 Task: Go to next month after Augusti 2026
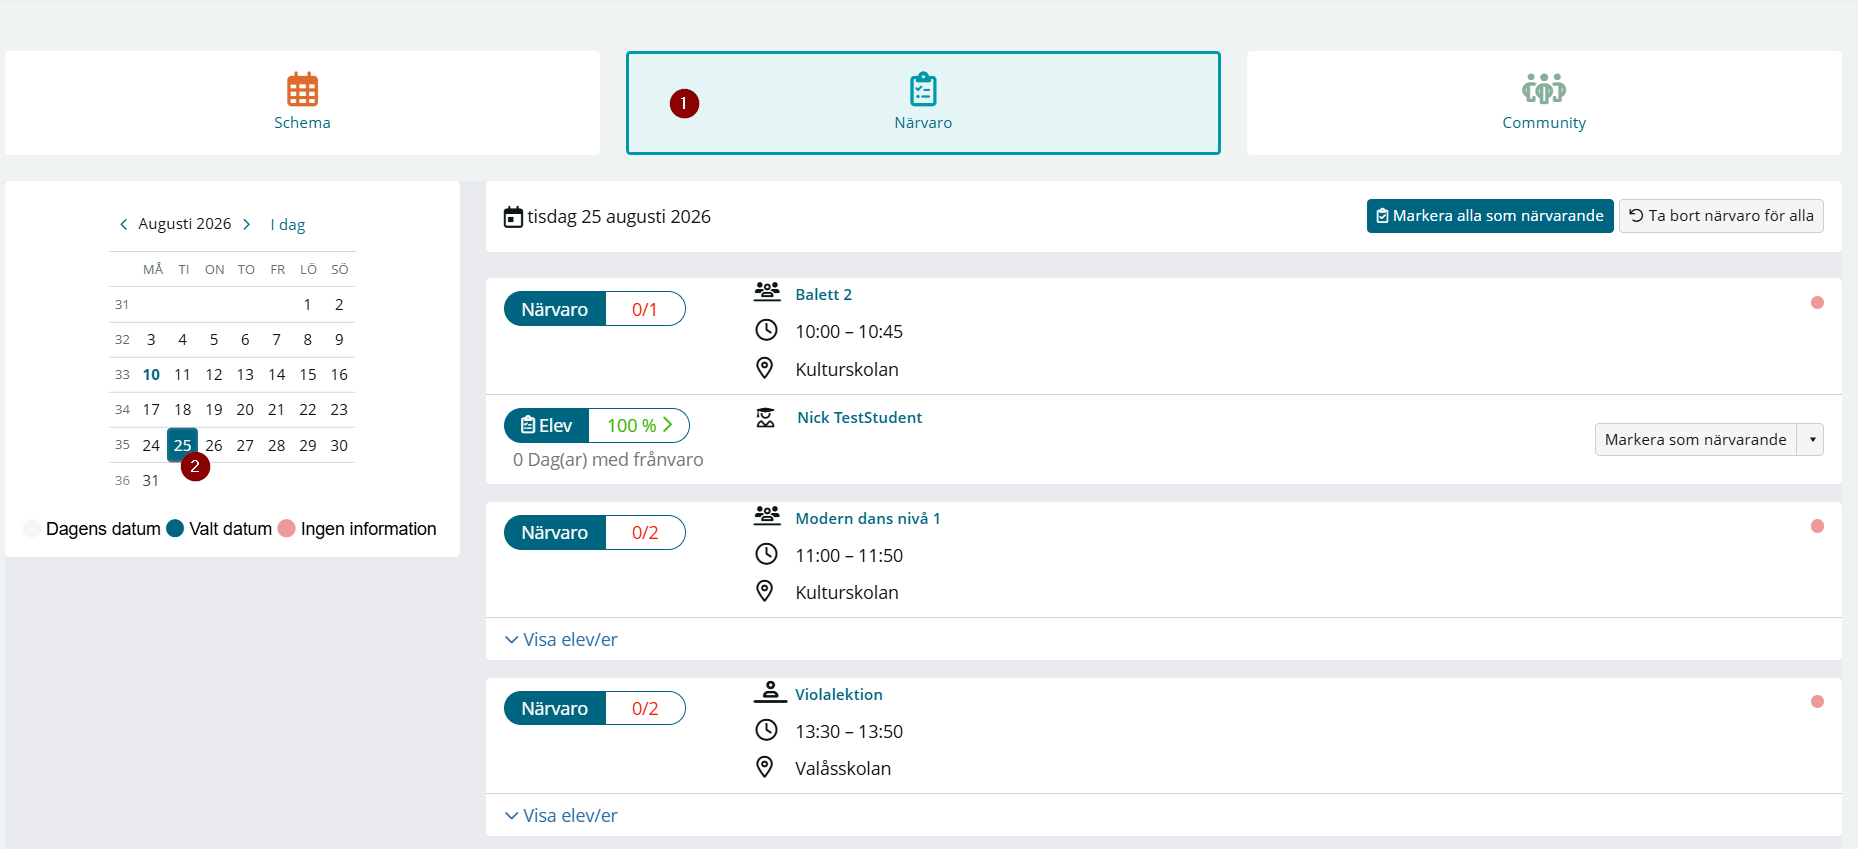pyautogui.click(x=246, y=224)
